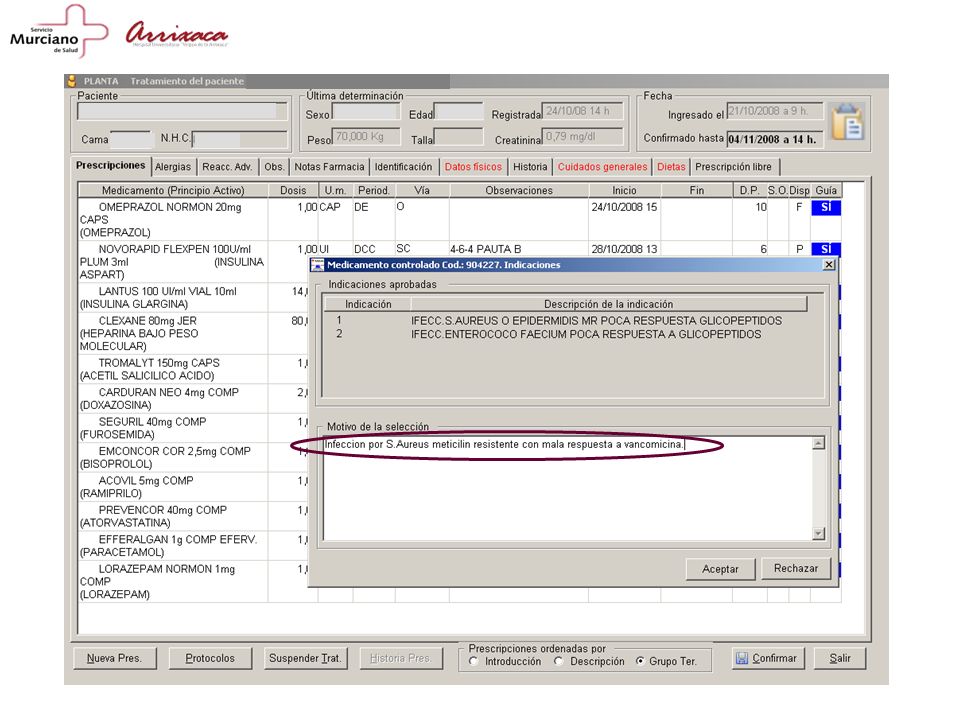Click the Ingresado el date field
The height and width of the screenshot is (720, 960).
774,111
